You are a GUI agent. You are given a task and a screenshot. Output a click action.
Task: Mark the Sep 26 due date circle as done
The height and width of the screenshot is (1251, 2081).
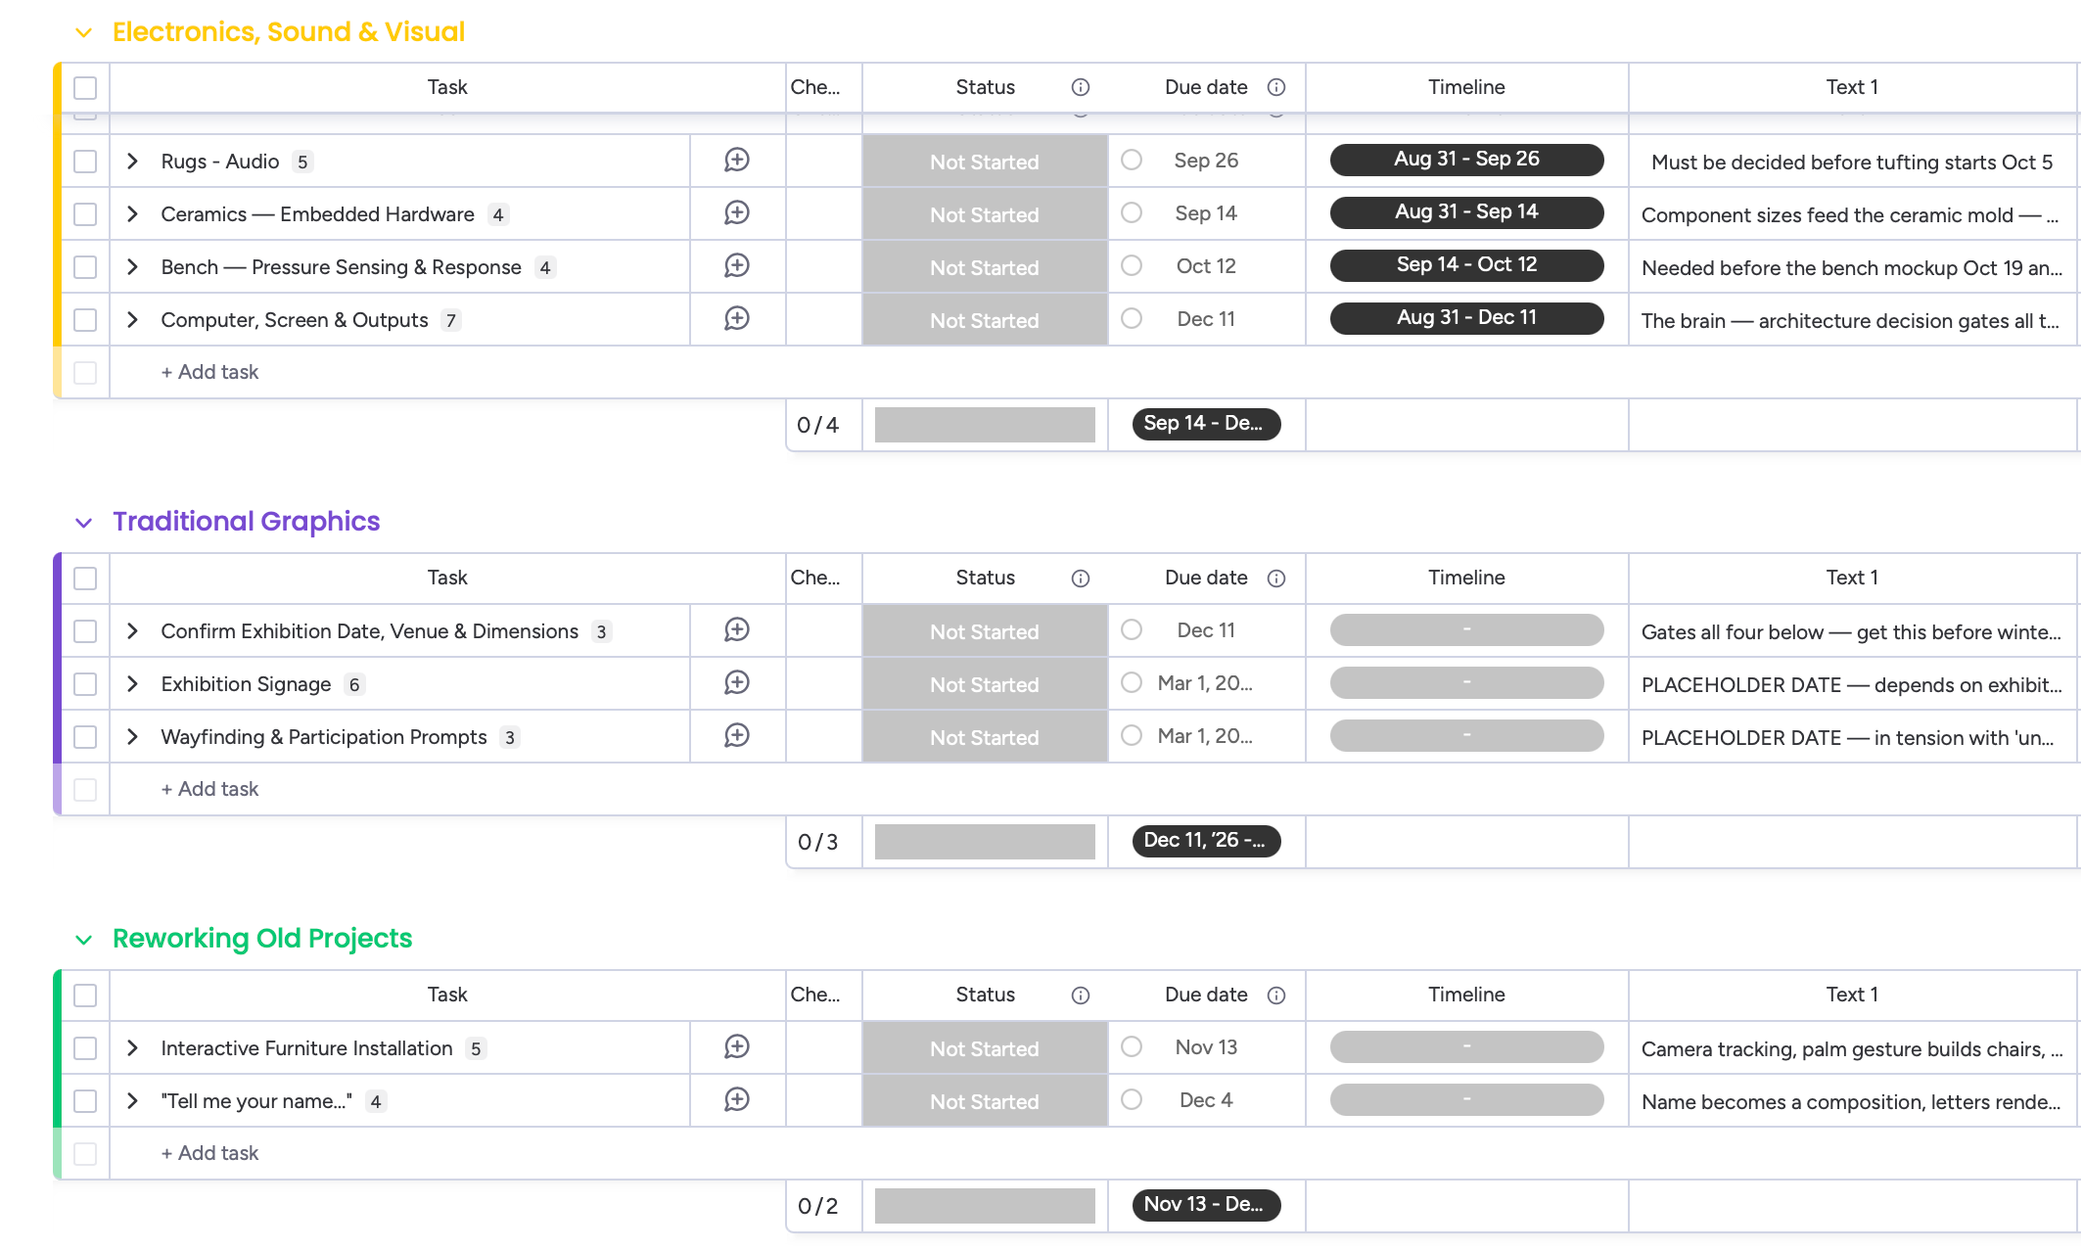[1131, 160]
